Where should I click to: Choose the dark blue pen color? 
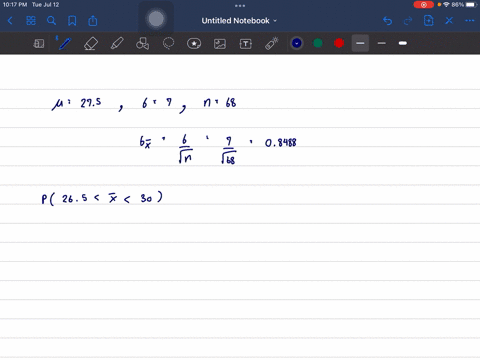(297, 43)
